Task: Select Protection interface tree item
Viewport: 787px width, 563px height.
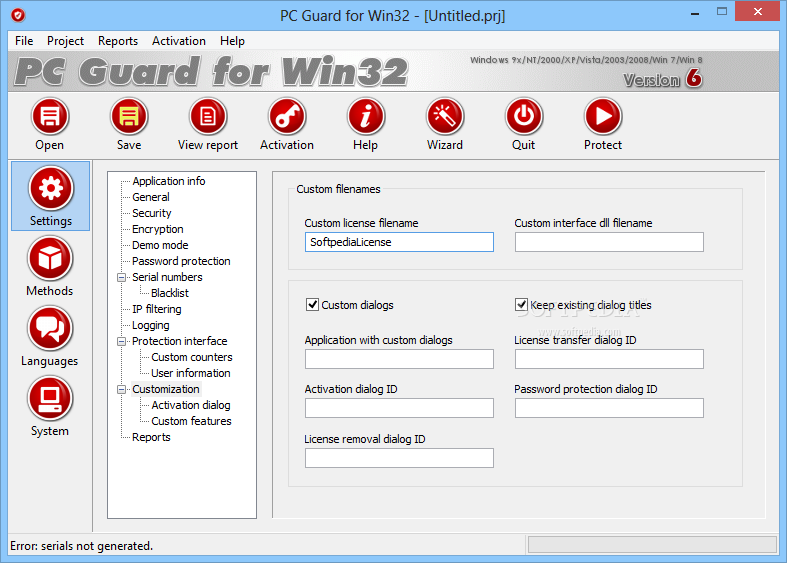Action: tap(180, 341)
